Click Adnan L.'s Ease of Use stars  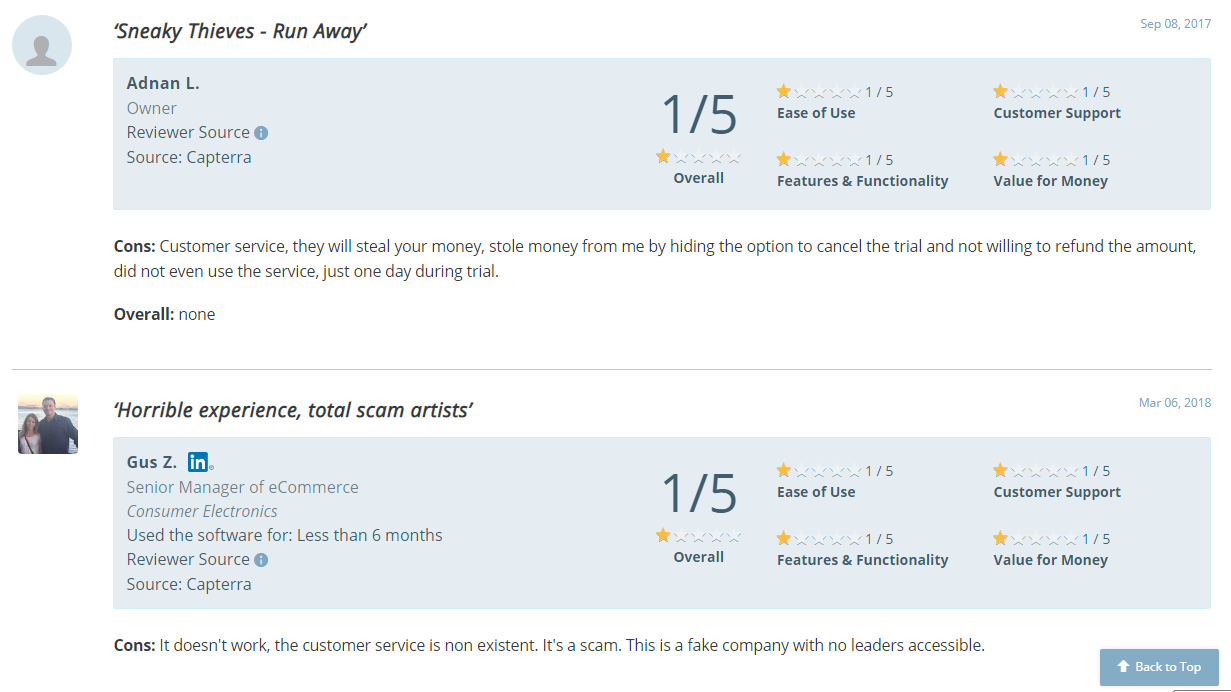click(x=819, y=92)
